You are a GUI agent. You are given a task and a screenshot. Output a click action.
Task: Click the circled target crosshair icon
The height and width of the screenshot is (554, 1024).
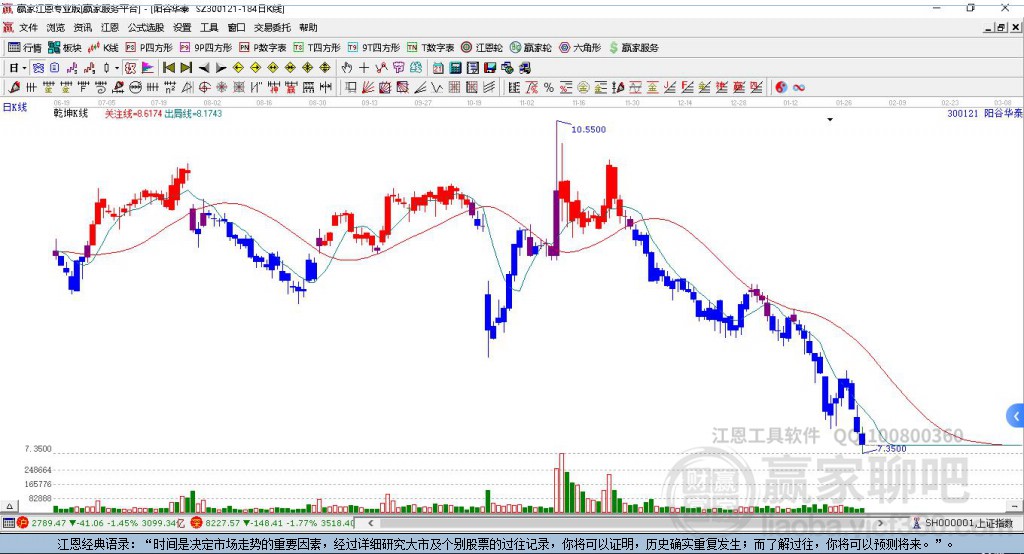[x=204, y=87]
